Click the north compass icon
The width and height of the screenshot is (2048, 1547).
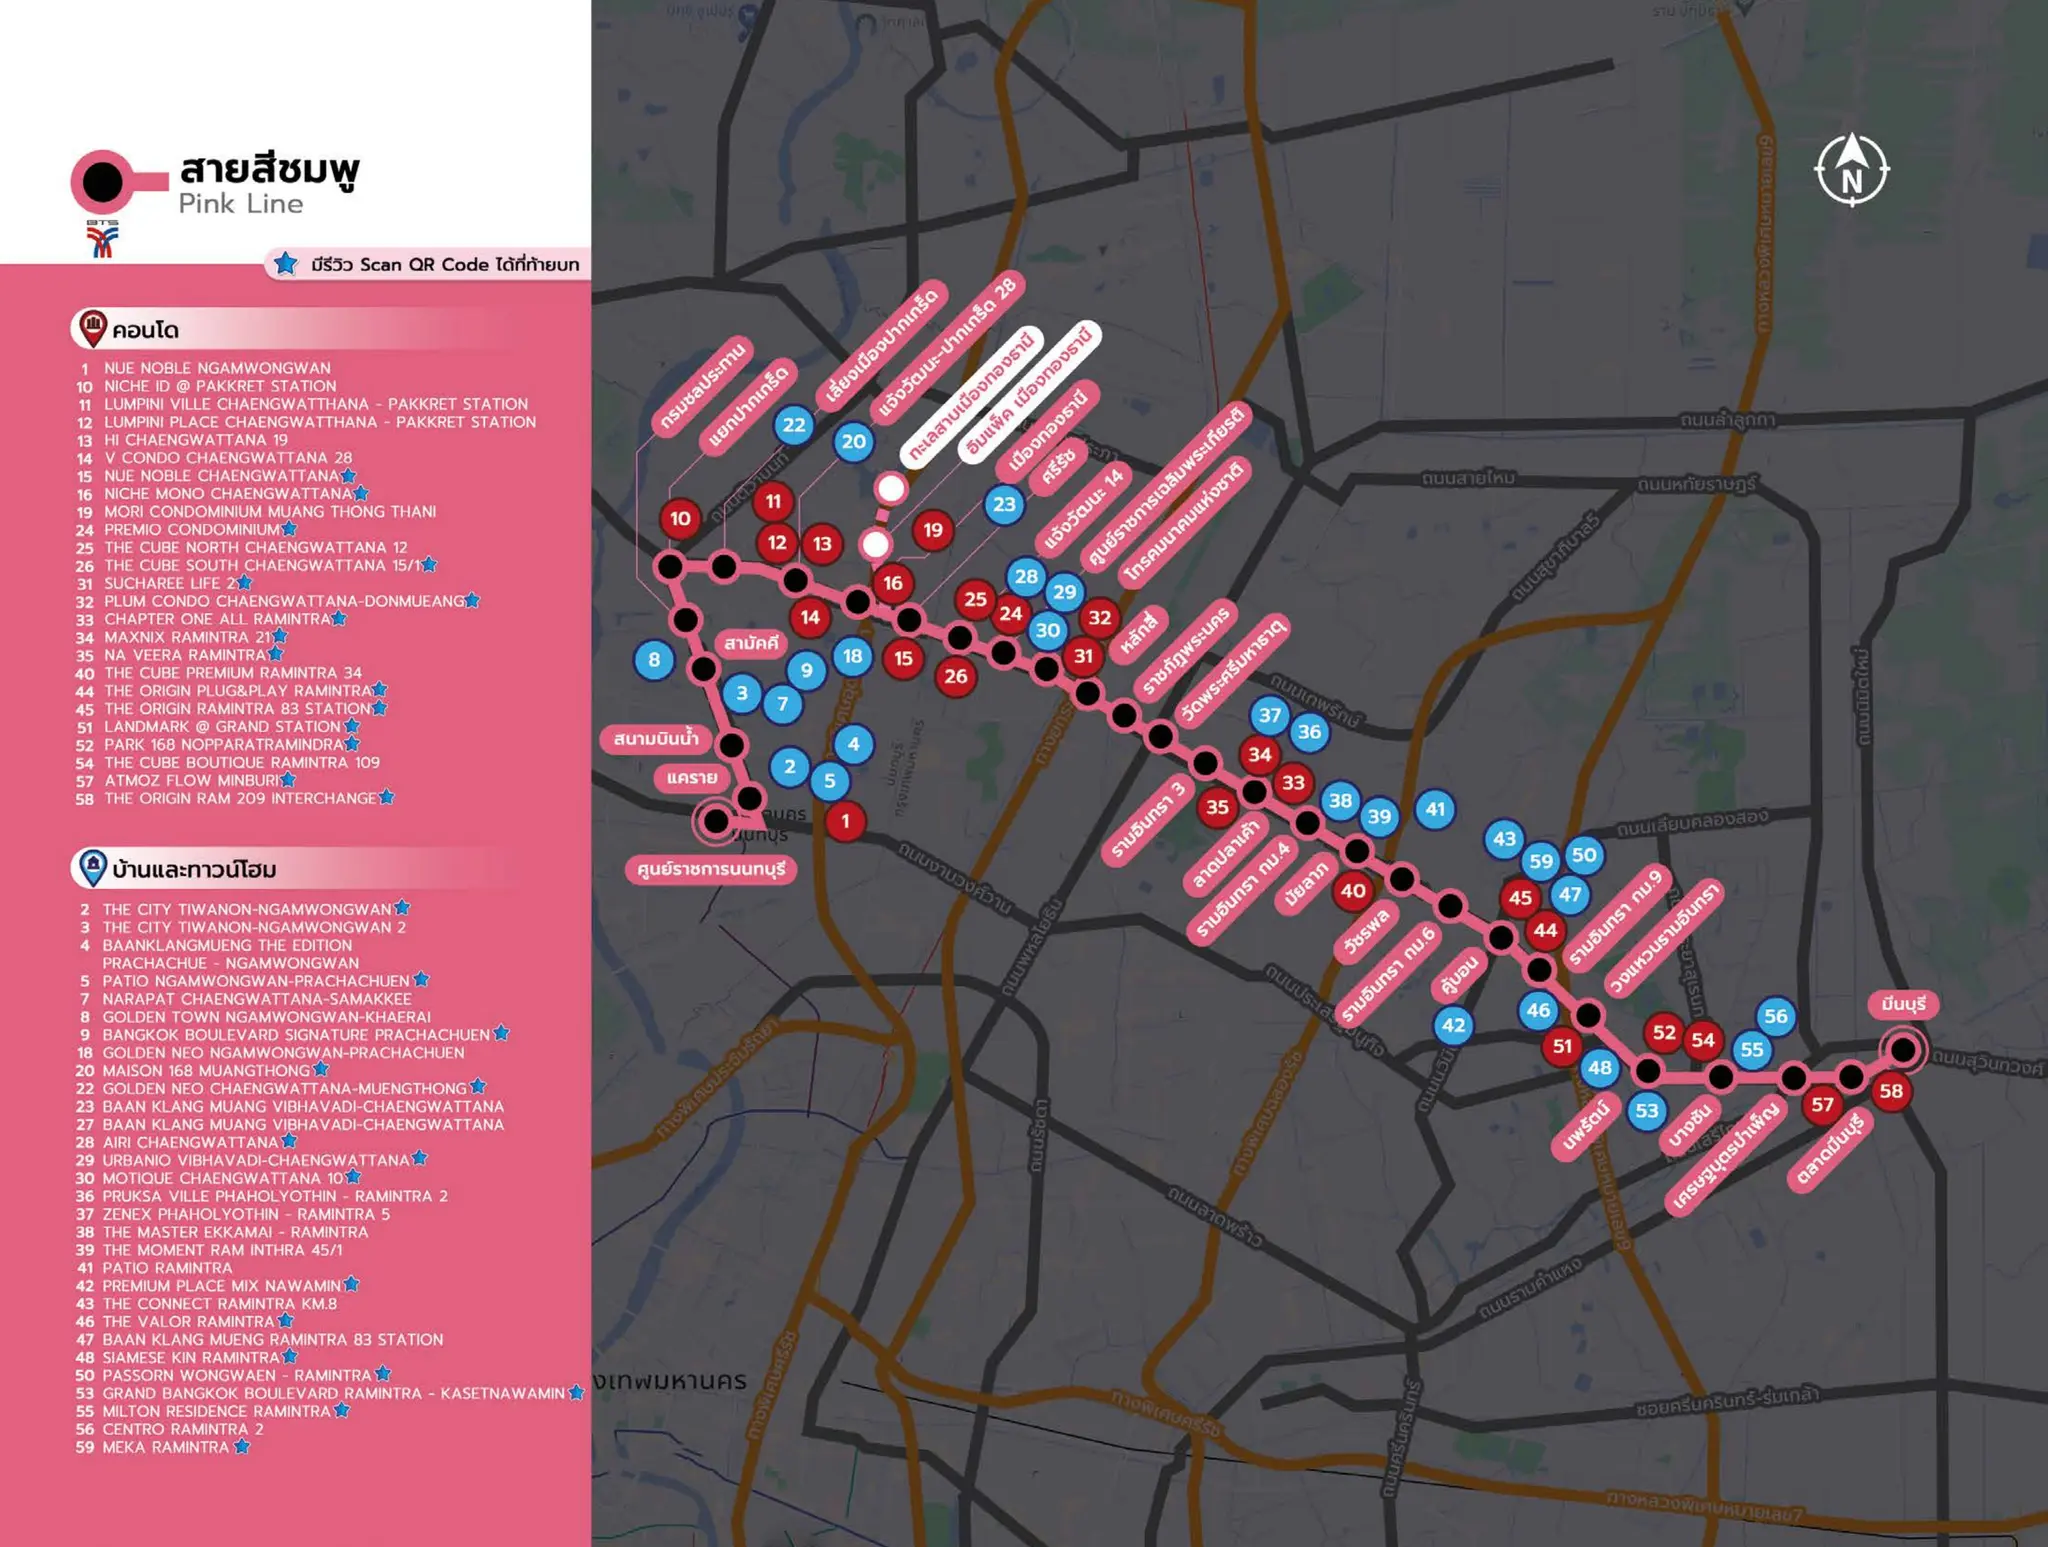coord(1851,170)
